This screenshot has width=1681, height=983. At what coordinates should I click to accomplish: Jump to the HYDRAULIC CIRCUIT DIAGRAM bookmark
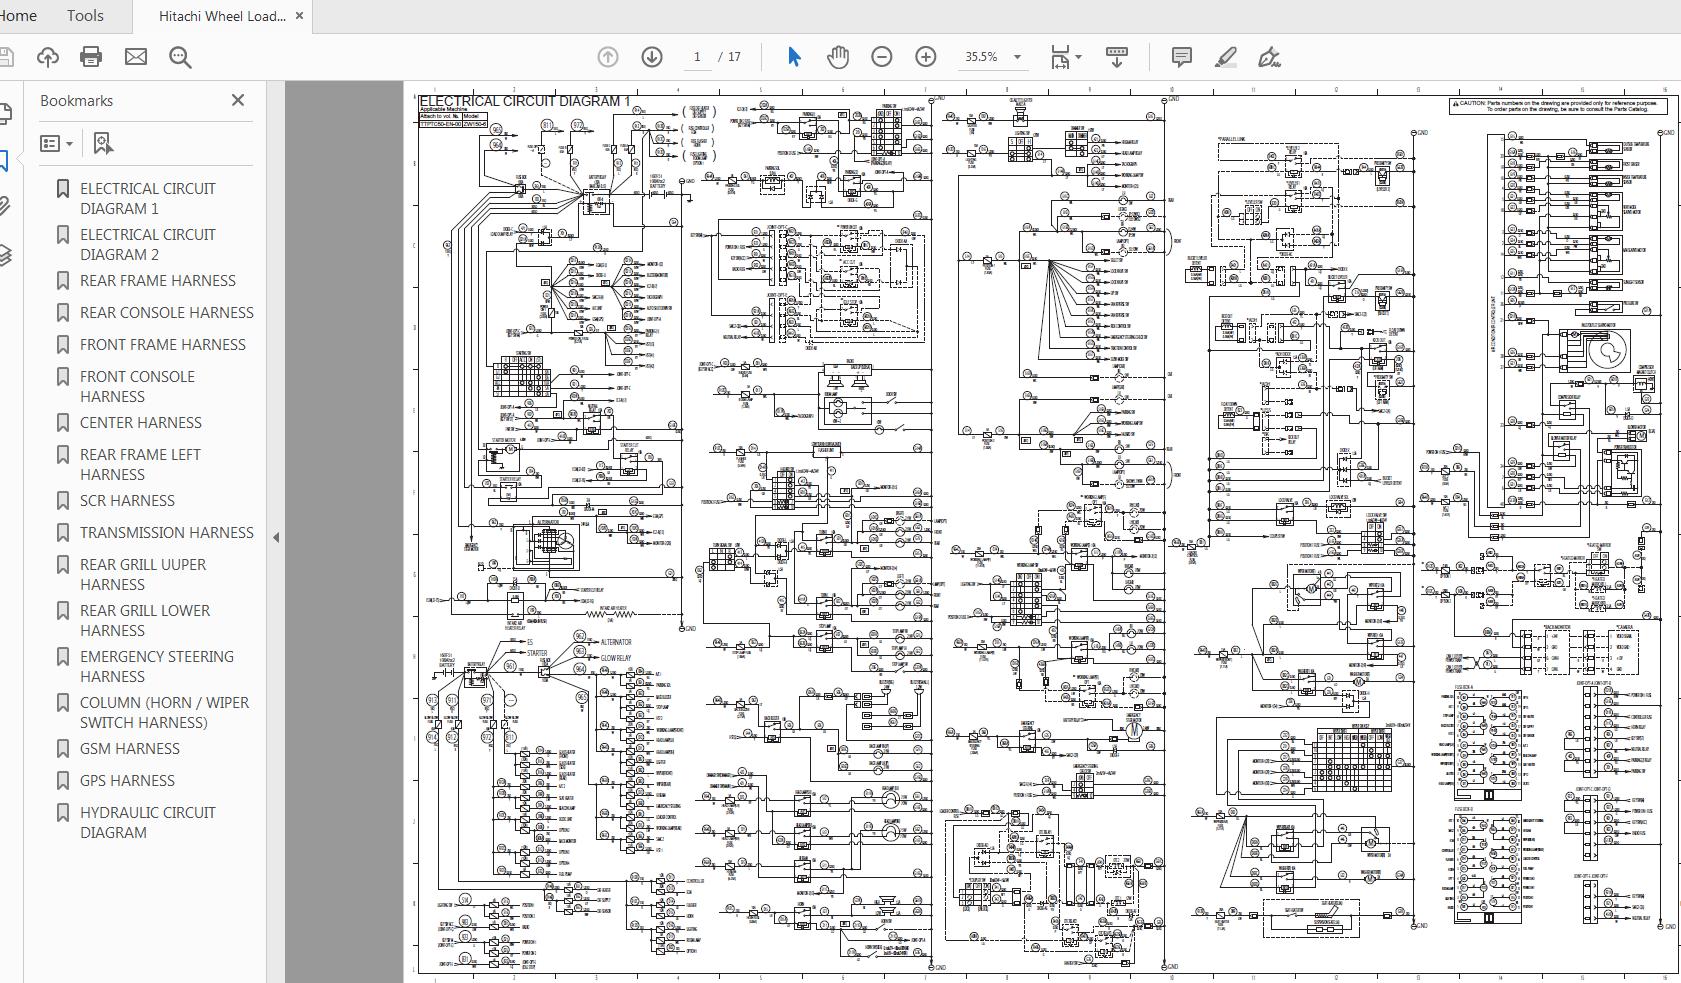tap(147, 822)
